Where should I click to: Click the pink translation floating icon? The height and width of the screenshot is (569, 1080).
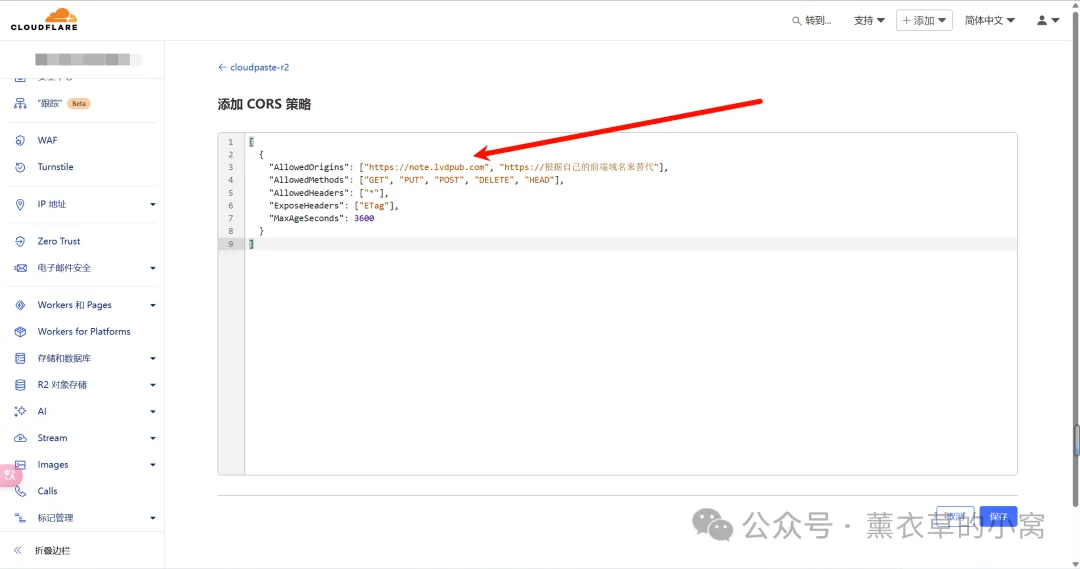point(9,475)
